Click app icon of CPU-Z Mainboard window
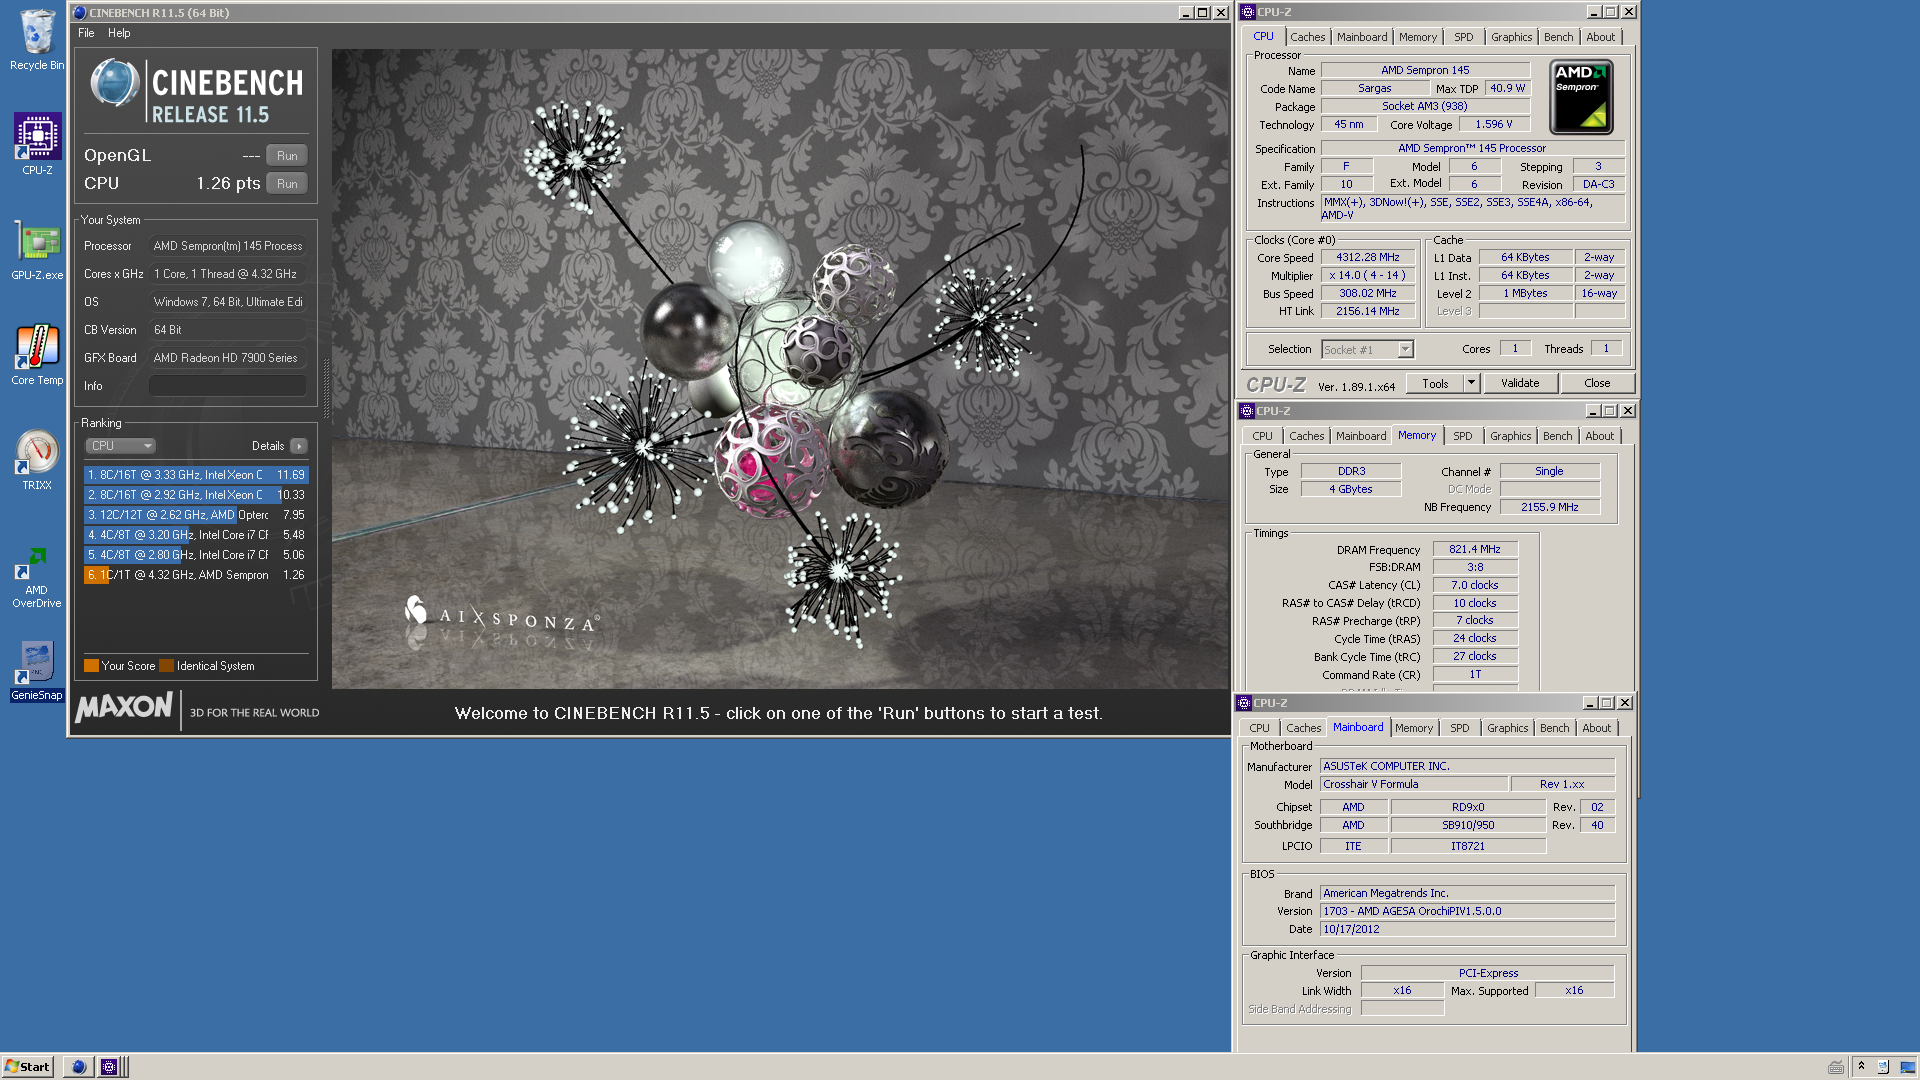Screen dimensions: 1920x1080 1244,703
